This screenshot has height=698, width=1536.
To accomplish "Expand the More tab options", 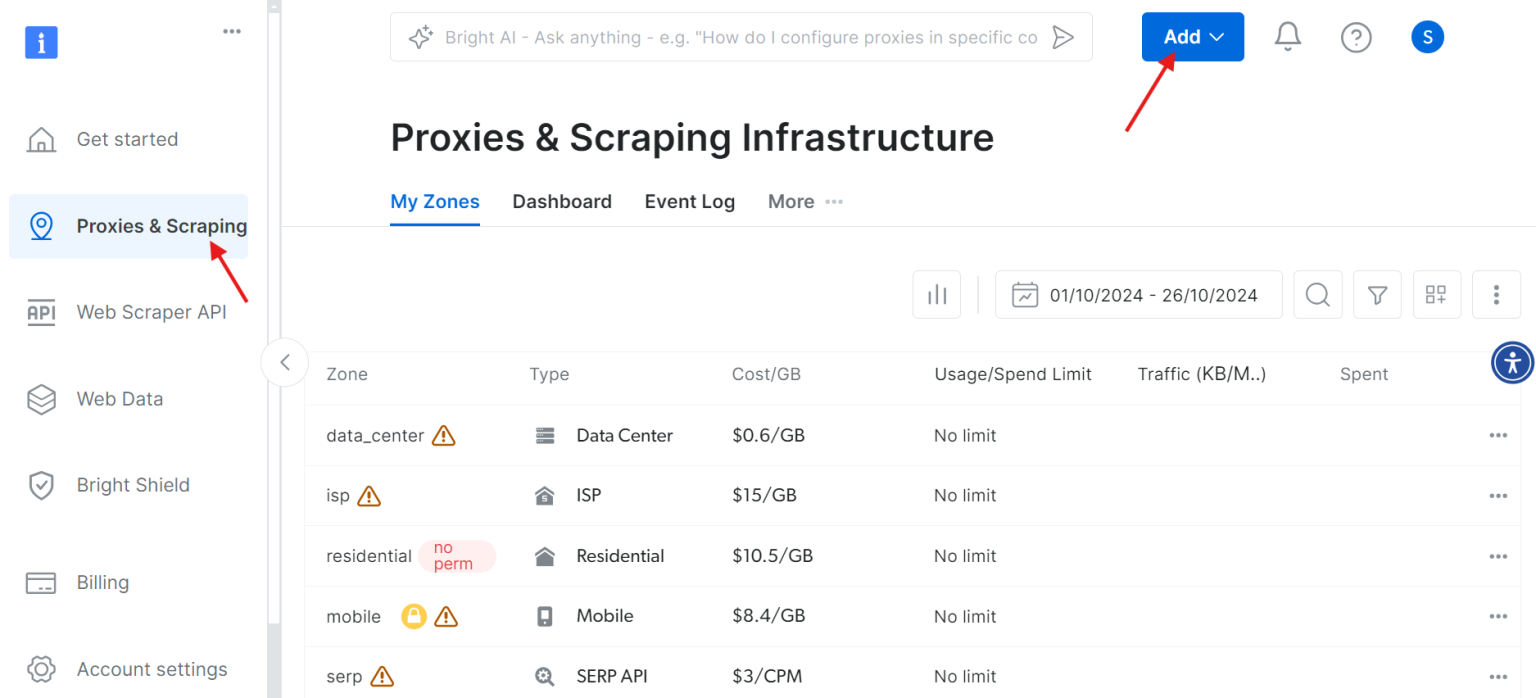I will (805, 202).
